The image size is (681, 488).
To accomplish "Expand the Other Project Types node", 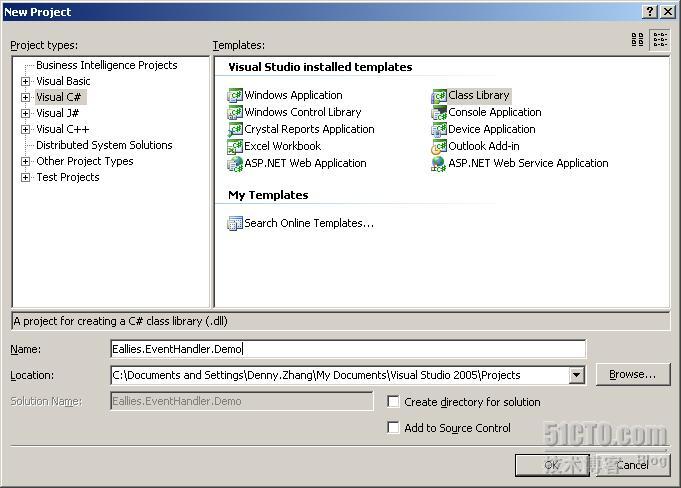I will (26, 162).
